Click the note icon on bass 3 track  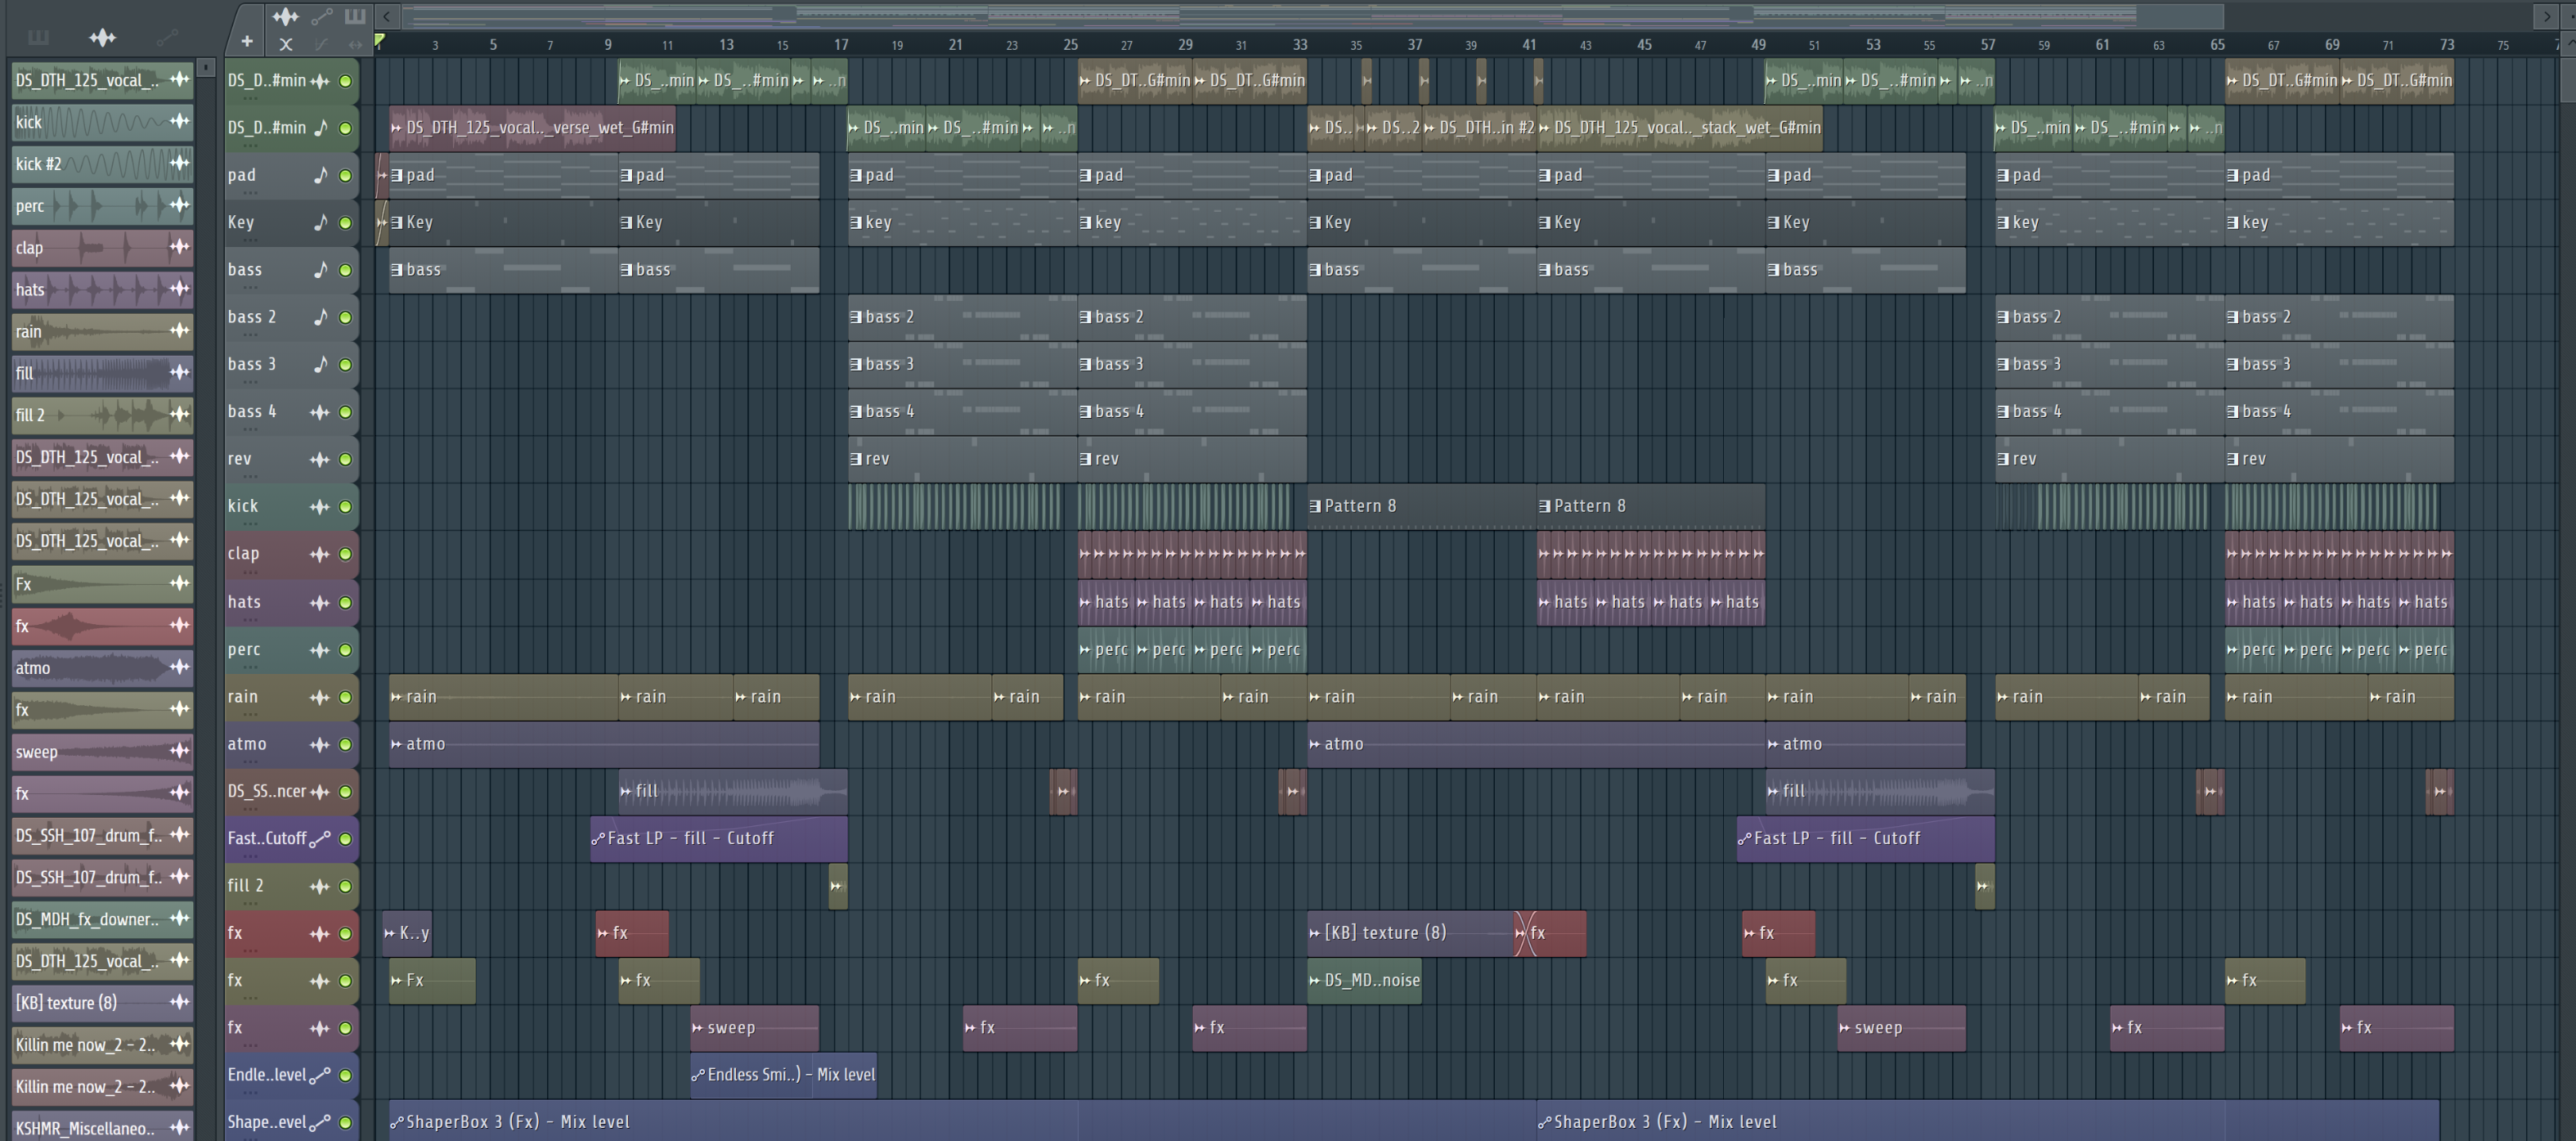[320, 364]
